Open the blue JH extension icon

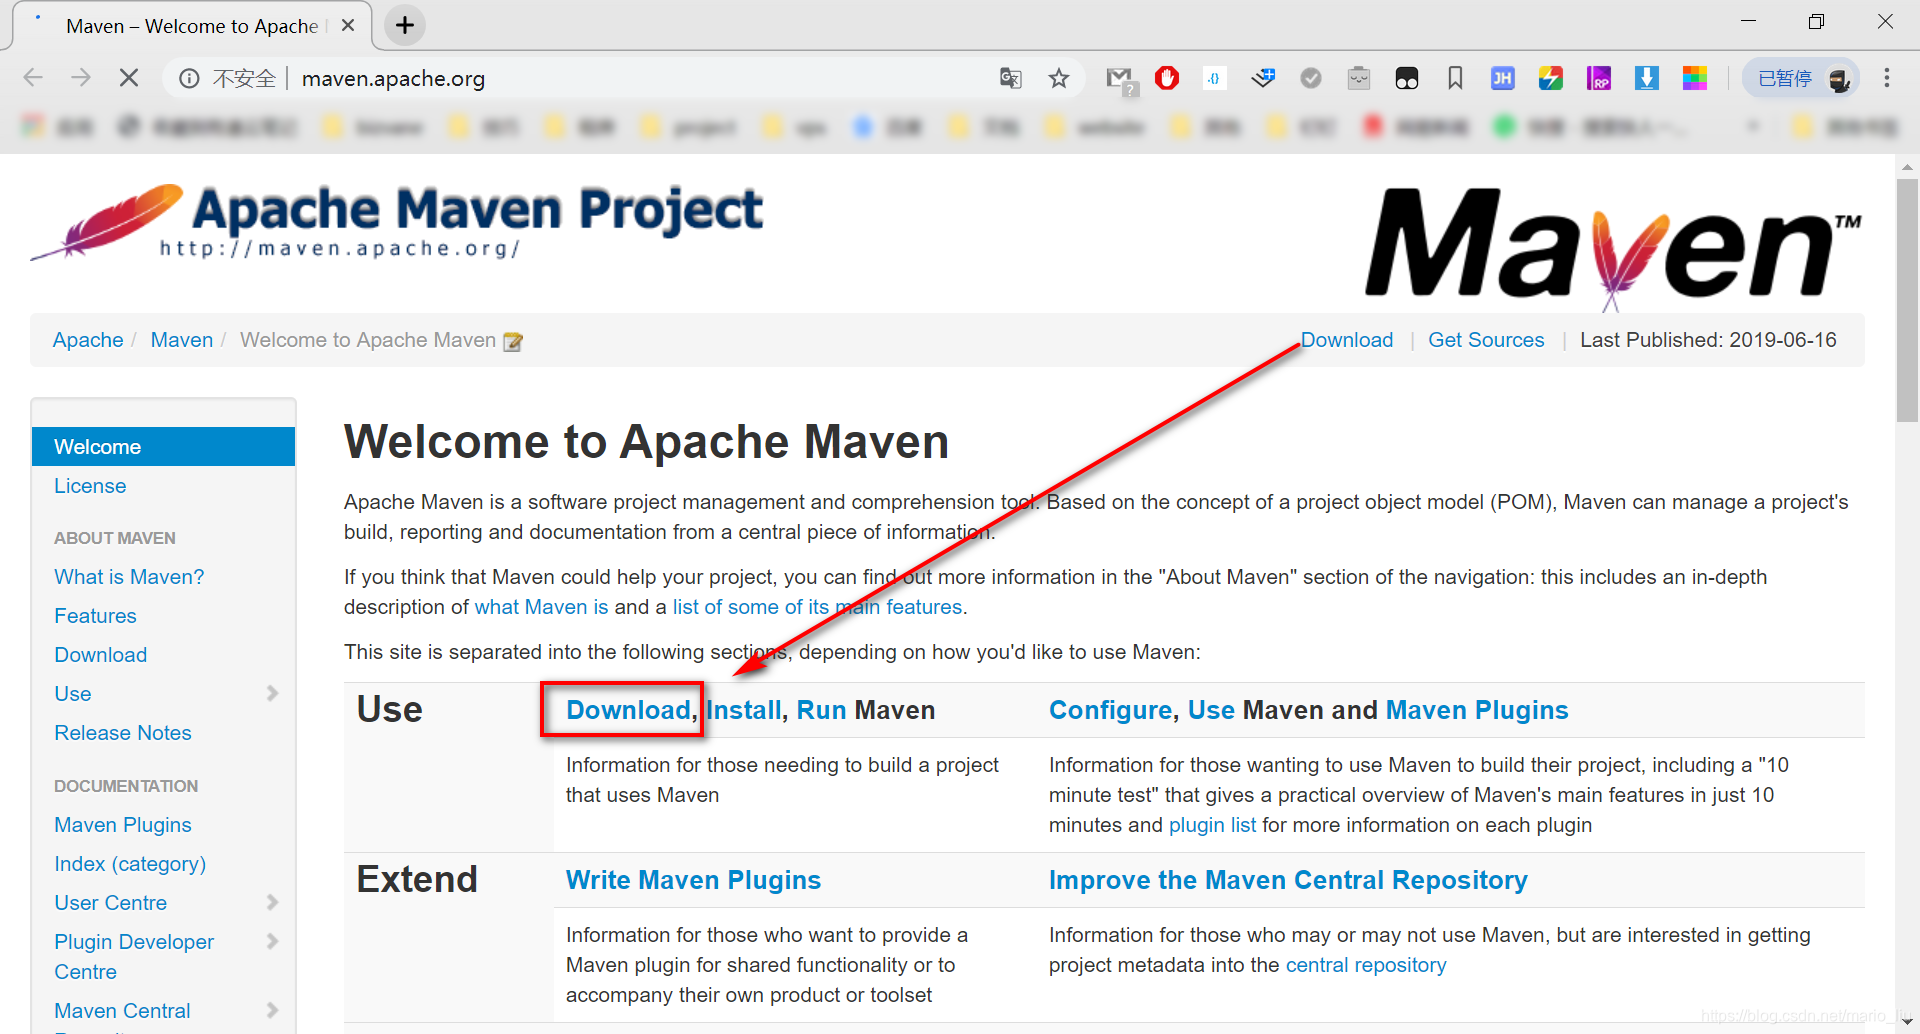(1503, 78)
